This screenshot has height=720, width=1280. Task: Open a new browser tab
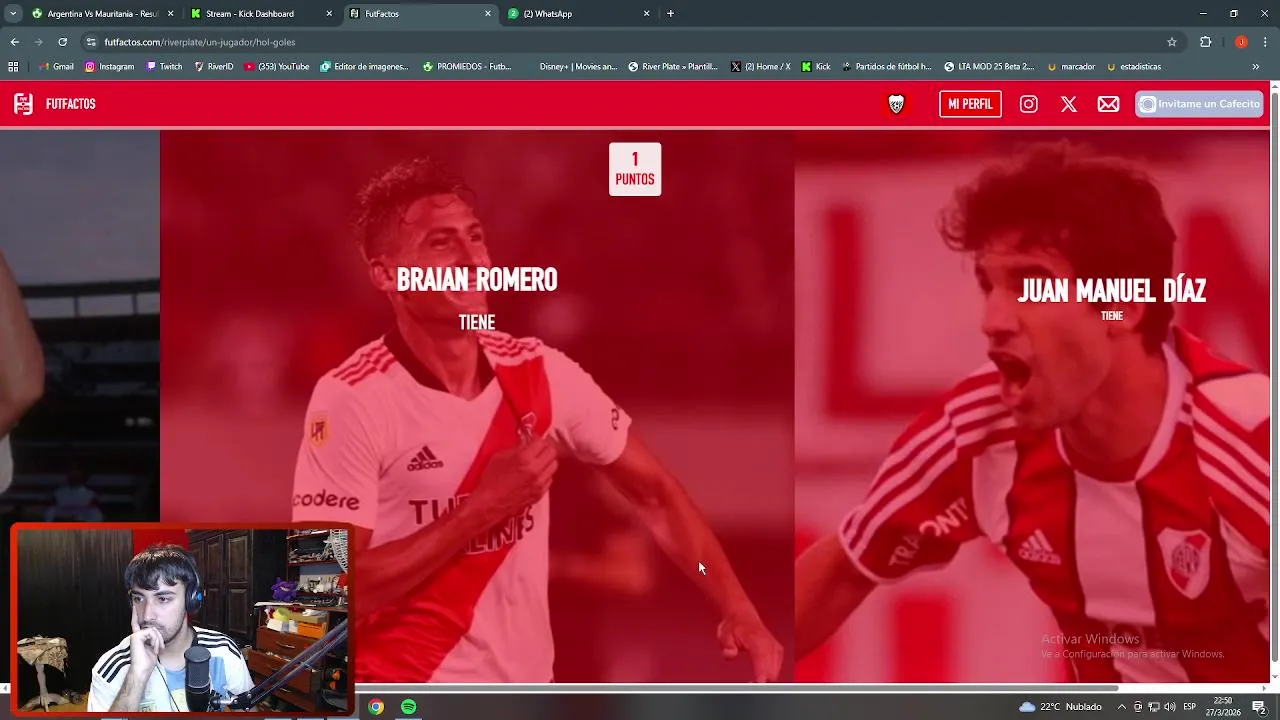[670, 14]
